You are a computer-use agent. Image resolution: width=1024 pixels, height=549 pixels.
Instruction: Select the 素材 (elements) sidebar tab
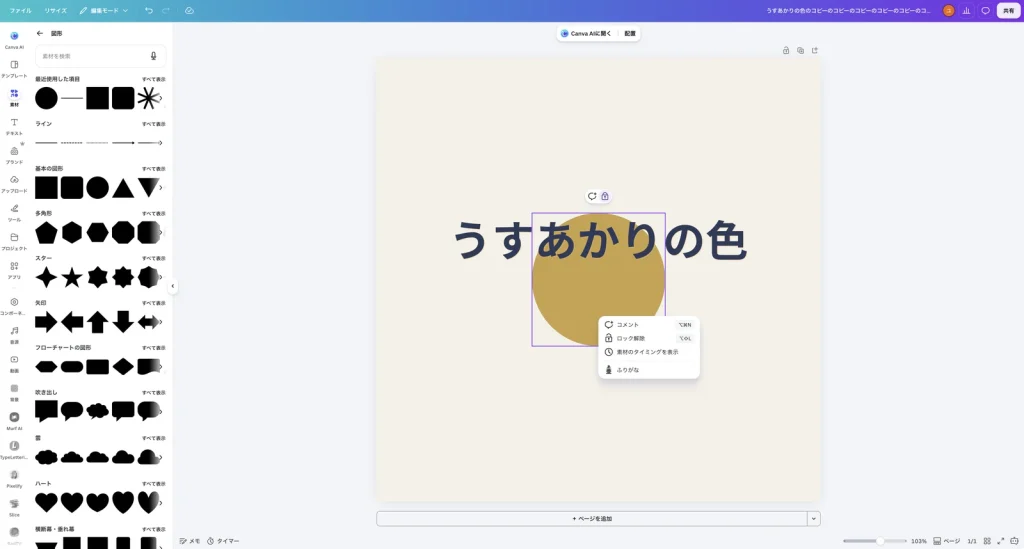click(14, 97)
